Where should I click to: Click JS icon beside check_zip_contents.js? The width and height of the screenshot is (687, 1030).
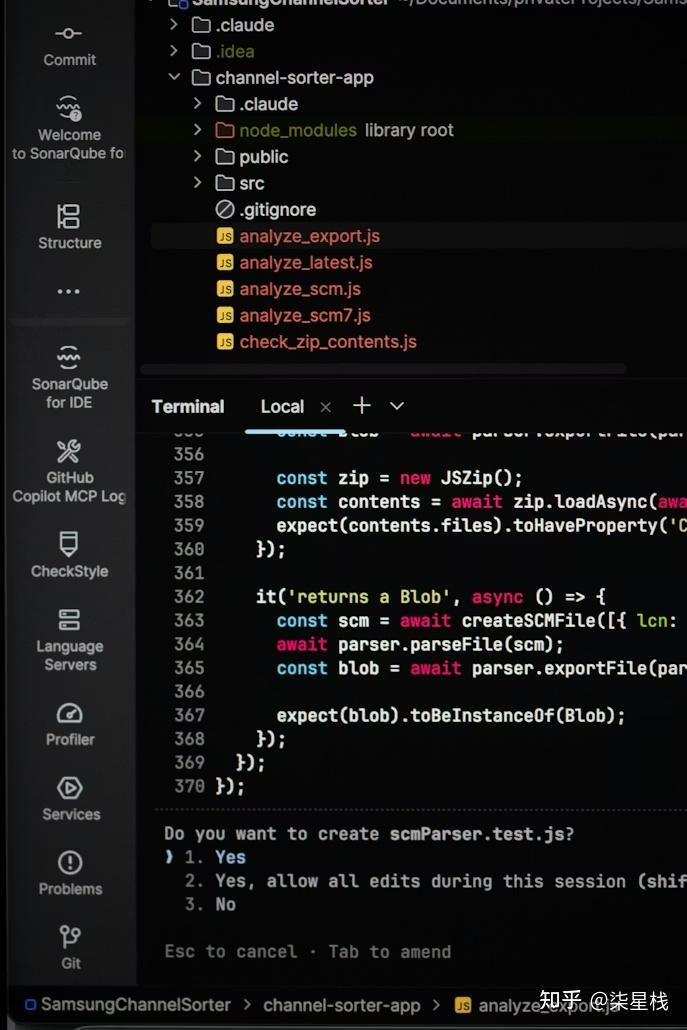[x=225, y=342]
